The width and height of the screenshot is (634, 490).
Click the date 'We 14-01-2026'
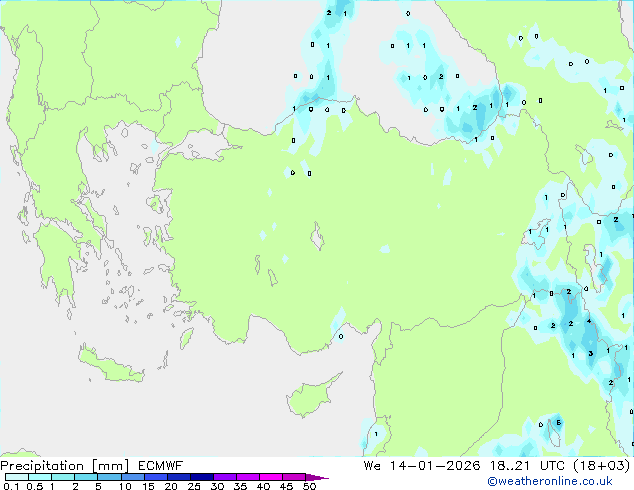click(x=422, y=466)
